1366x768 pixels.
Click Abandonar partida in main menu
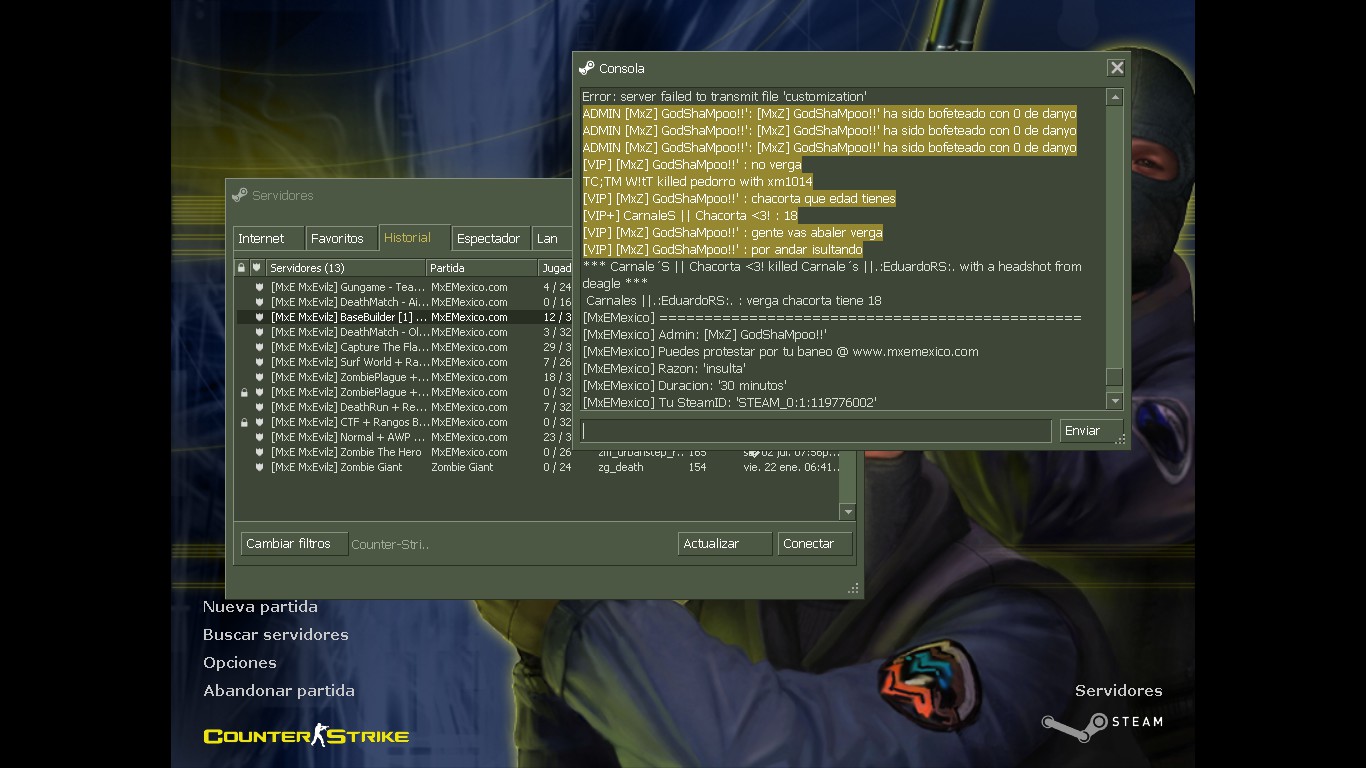tap(279, 691)
